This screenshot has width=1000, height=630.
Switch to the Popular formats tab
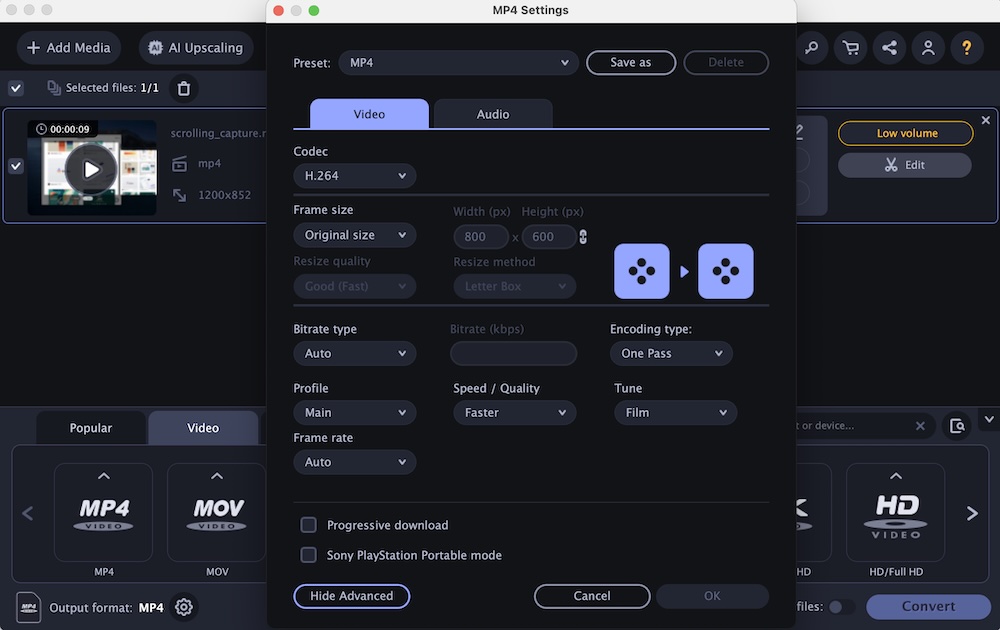click(x=90, y=427)
